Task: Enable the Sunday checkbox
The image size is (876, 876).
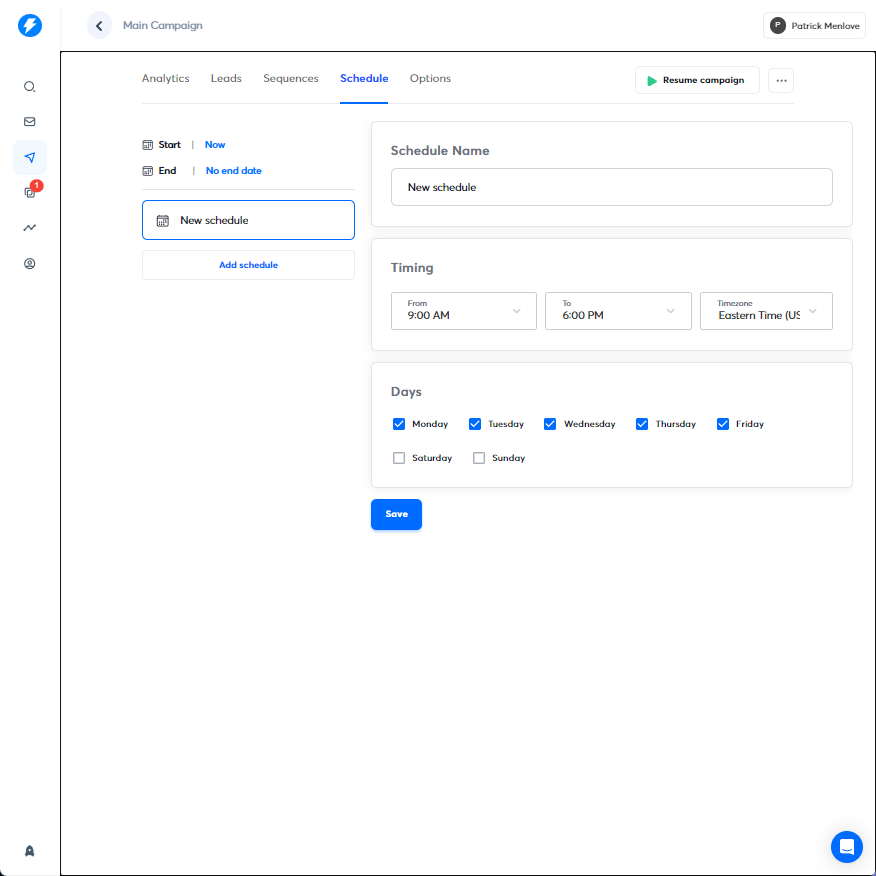Action: tap(479, 458)
